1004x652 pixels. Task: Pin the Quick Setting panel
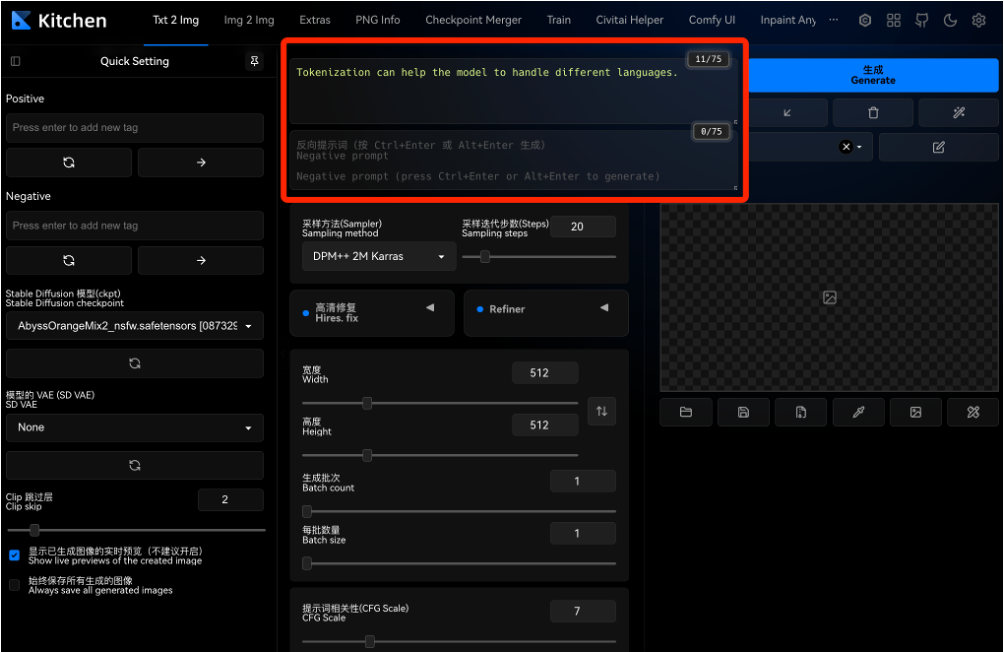point(254,61)
